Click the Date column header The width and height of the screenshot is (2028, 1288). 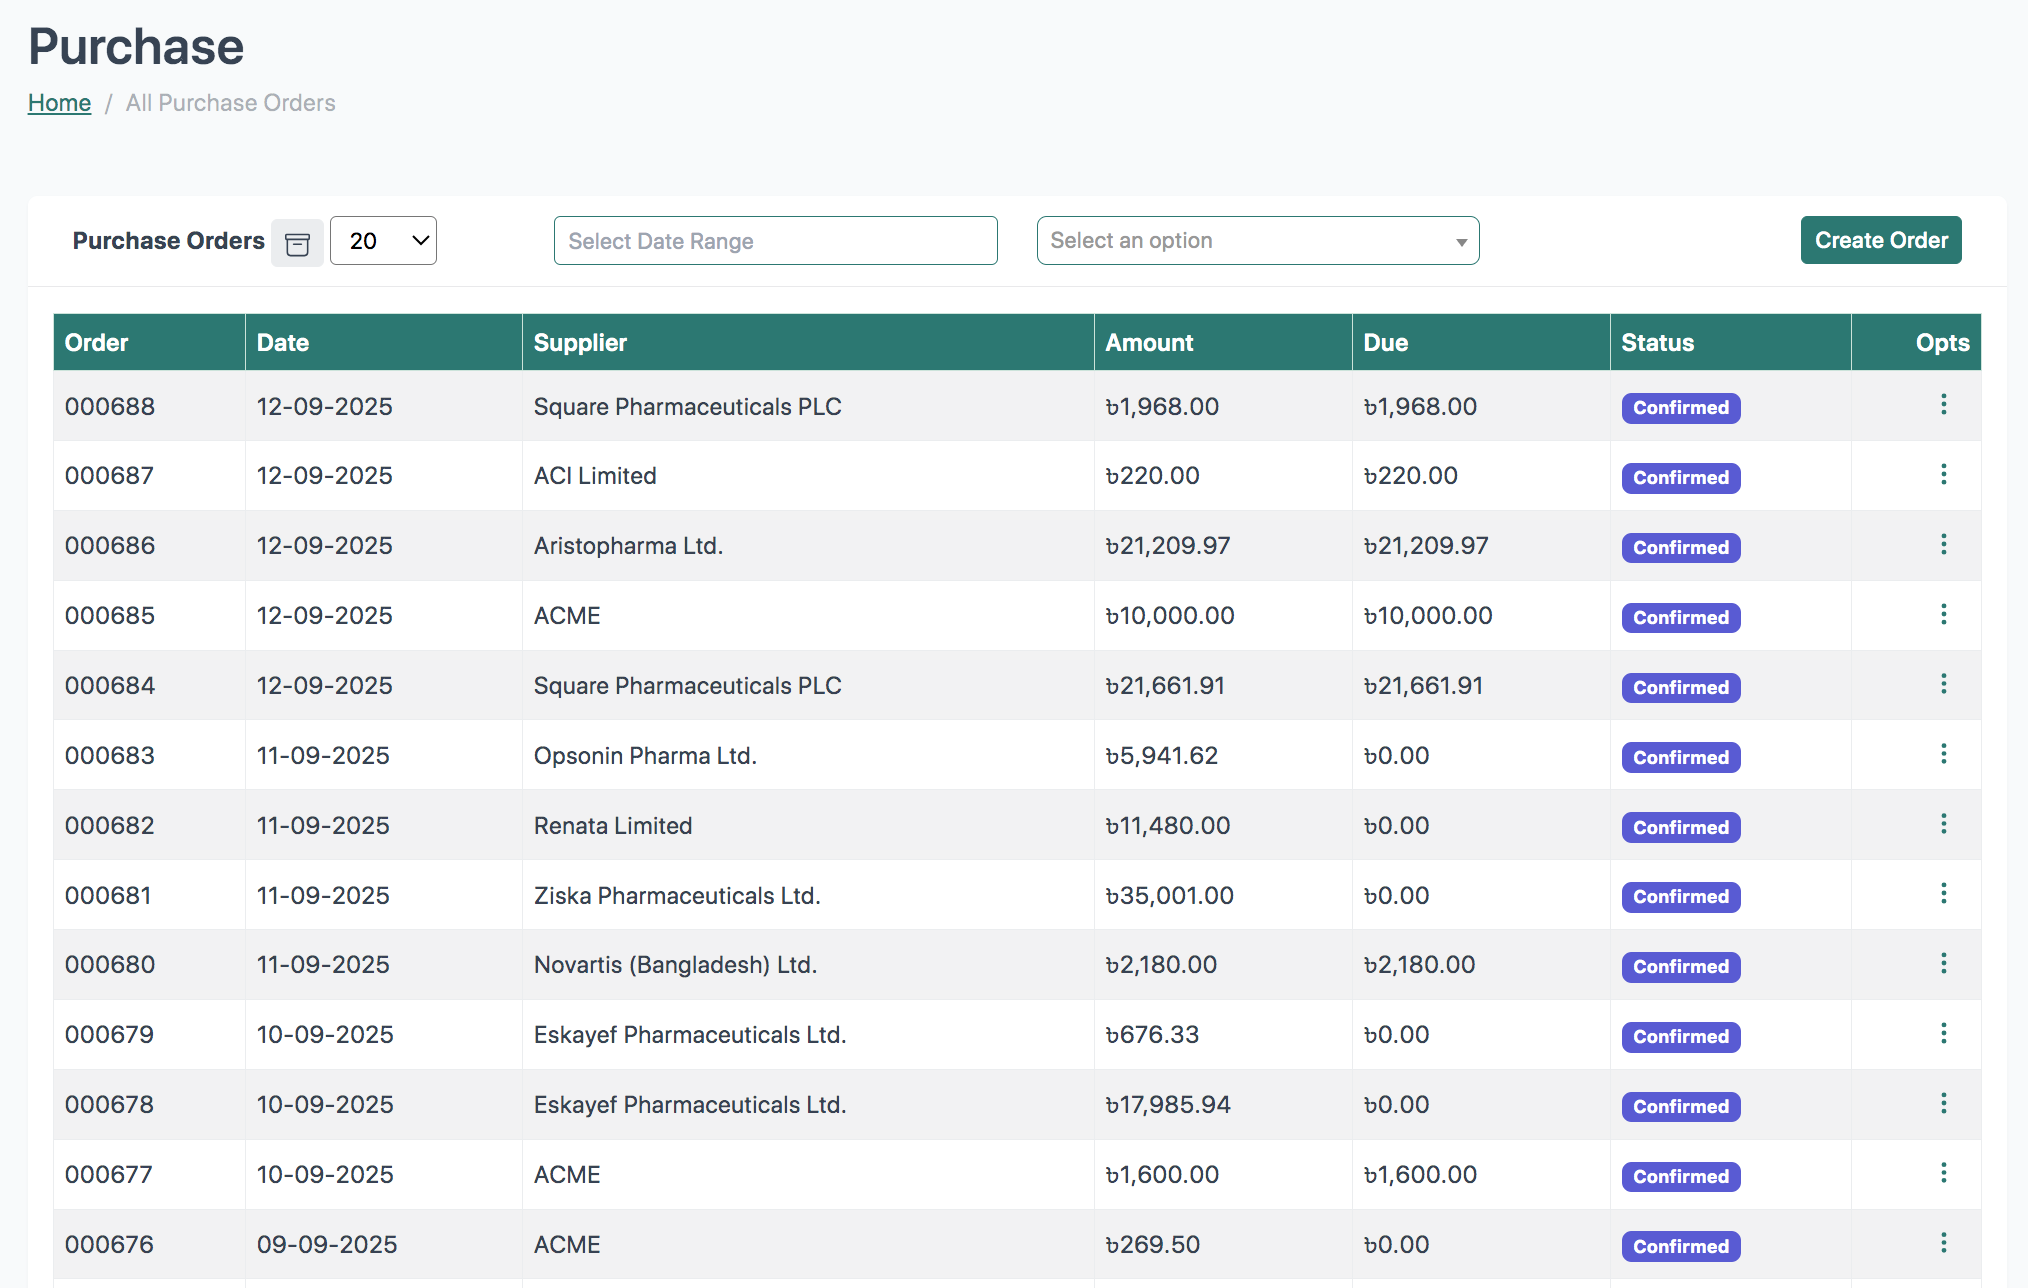click(x=283, y=343)
